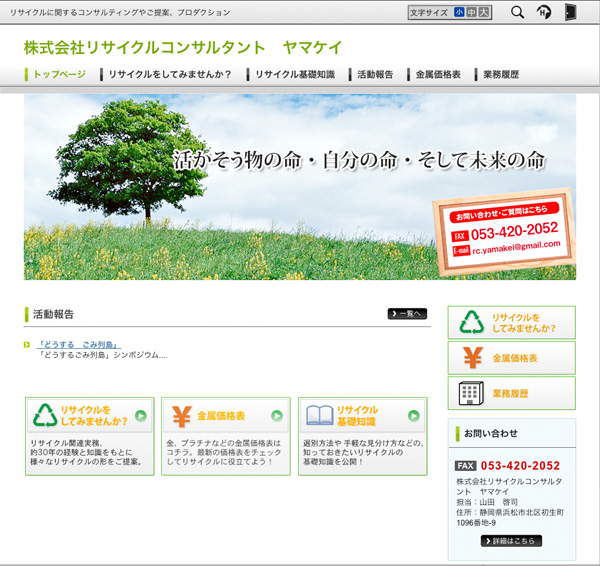Click the contact signboard on hero image
Screen dimensions: 600x566
click(x=504, y=232)
